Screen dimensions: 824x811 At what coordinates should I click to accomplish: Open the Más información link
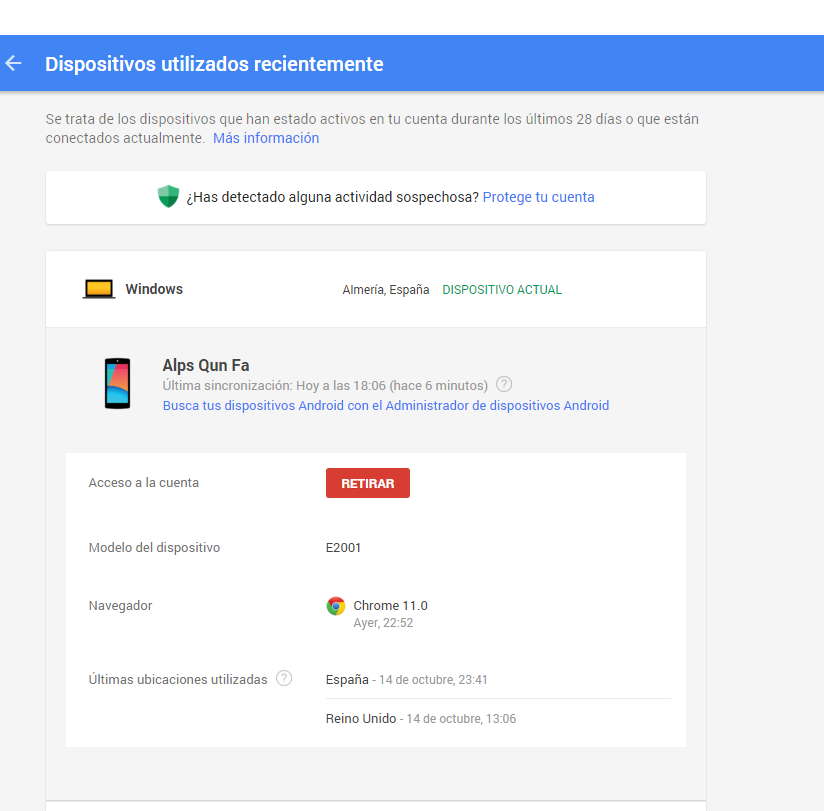click(266, 138)
